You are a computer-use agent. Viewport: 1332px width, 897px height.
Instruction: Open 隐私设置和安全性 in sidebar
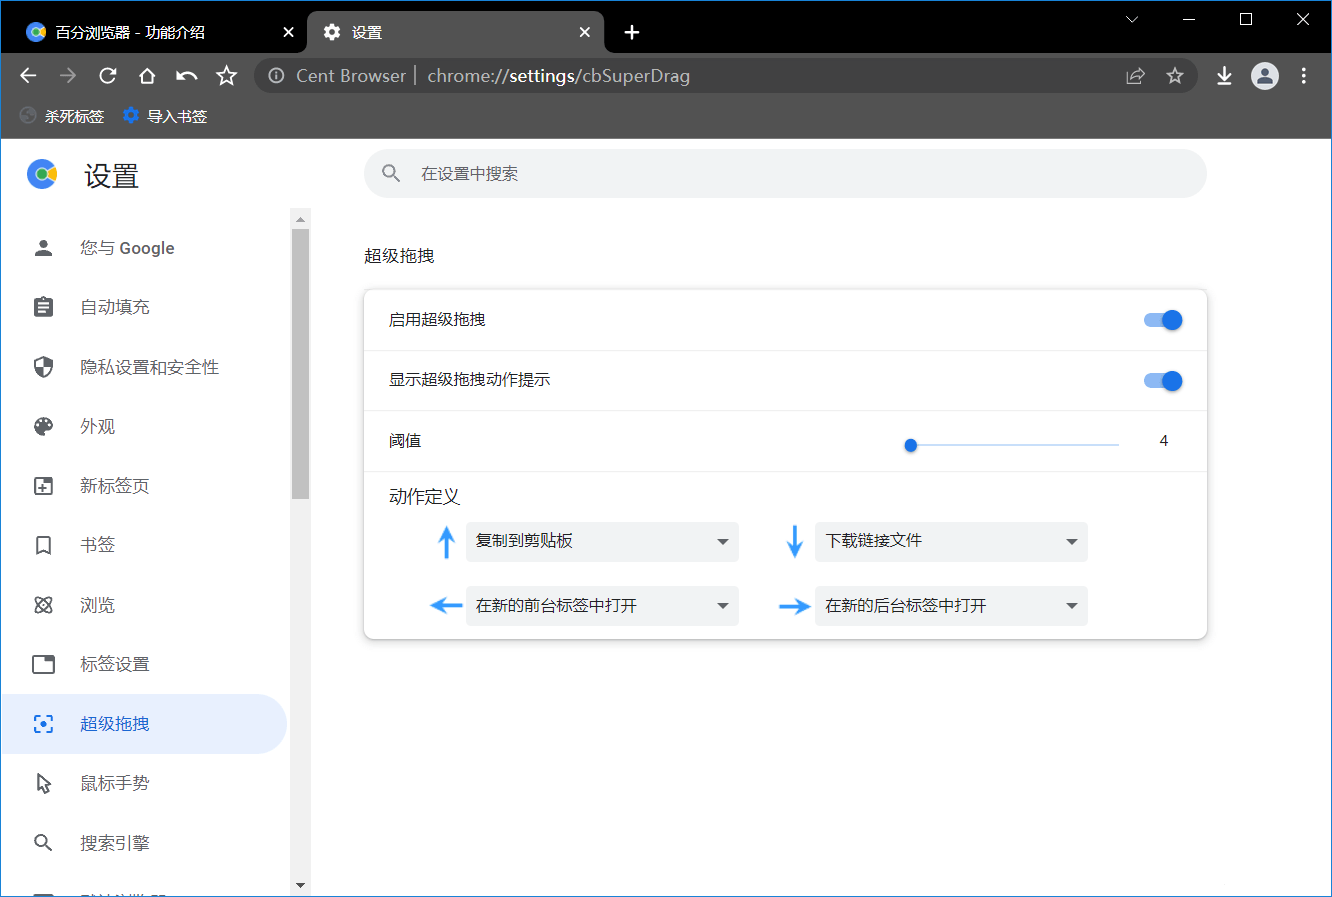point(149,367)
